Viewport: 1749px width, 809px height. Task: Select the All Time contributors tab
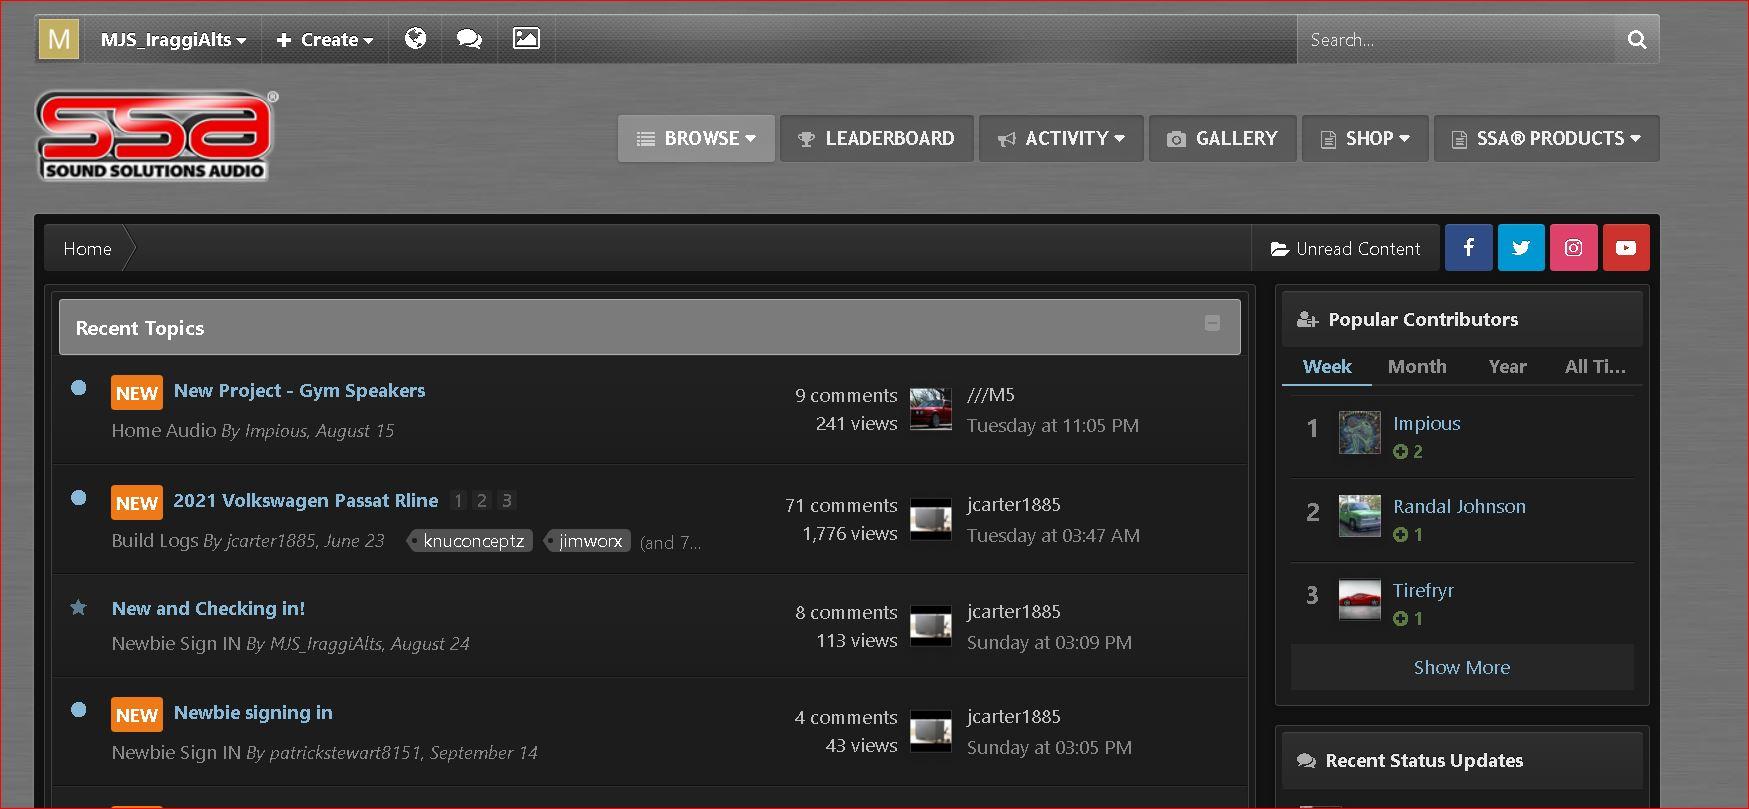(1595, 367)
